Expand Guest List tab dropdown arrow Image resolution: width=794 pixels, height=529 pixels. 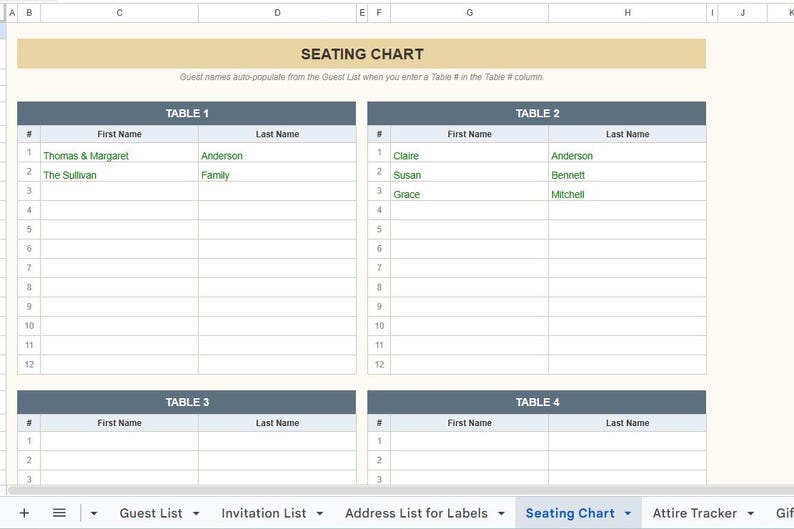click(196, 513)
